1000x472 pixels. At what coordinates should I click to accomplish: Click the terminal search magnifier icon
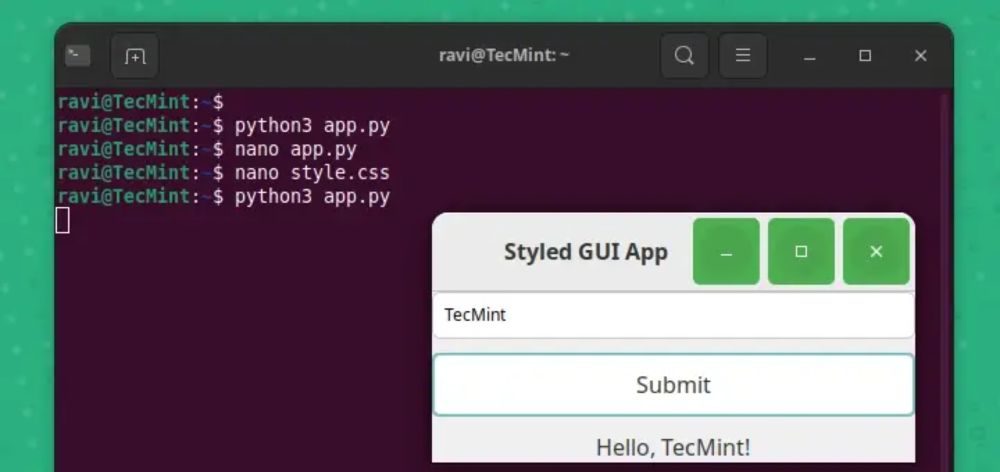click(x=684, y=56)
